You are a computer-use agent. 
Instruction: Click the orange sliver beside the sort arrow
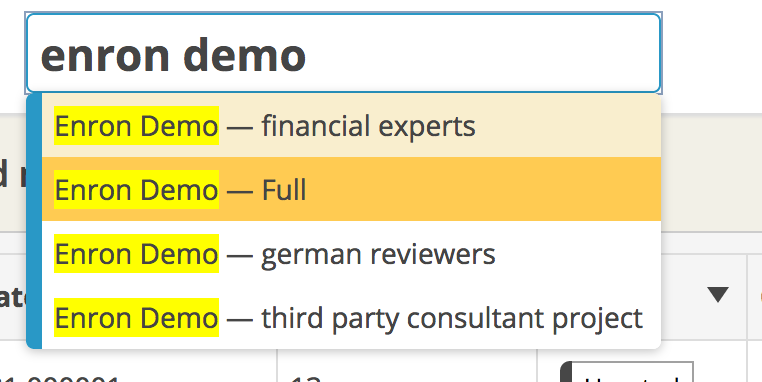point(760,296)
